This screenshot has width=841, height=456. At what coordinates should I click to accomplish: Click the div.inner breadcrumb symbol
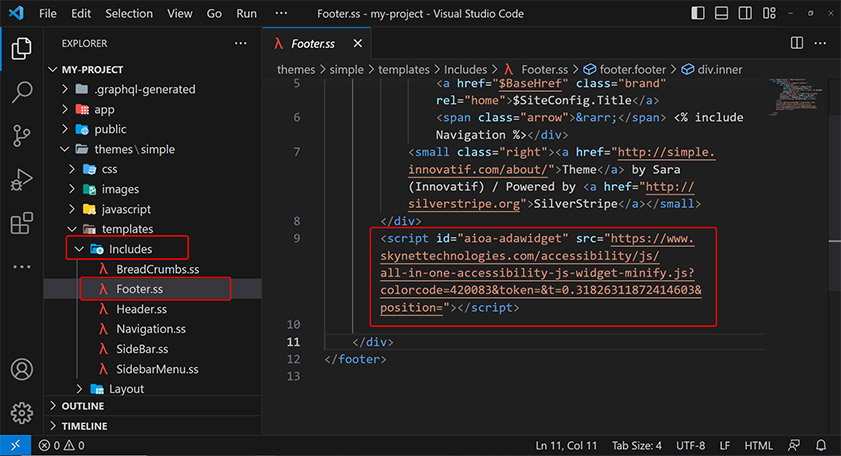pos(712,70)
